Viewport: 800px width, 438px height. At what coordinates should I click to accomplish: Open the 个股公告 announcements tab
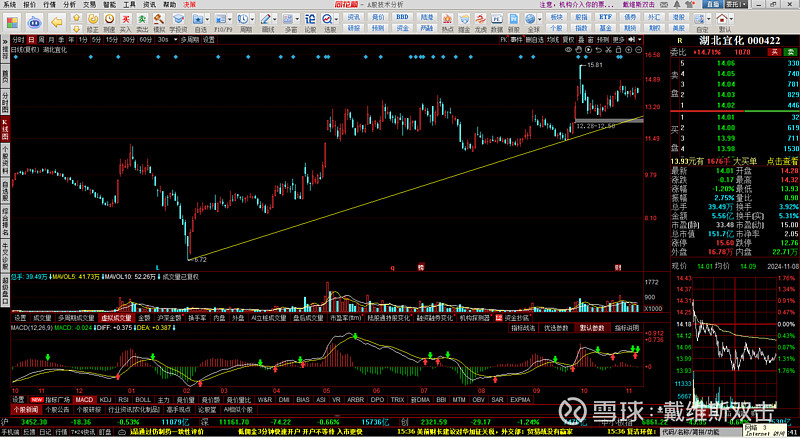tap(57, 410)
